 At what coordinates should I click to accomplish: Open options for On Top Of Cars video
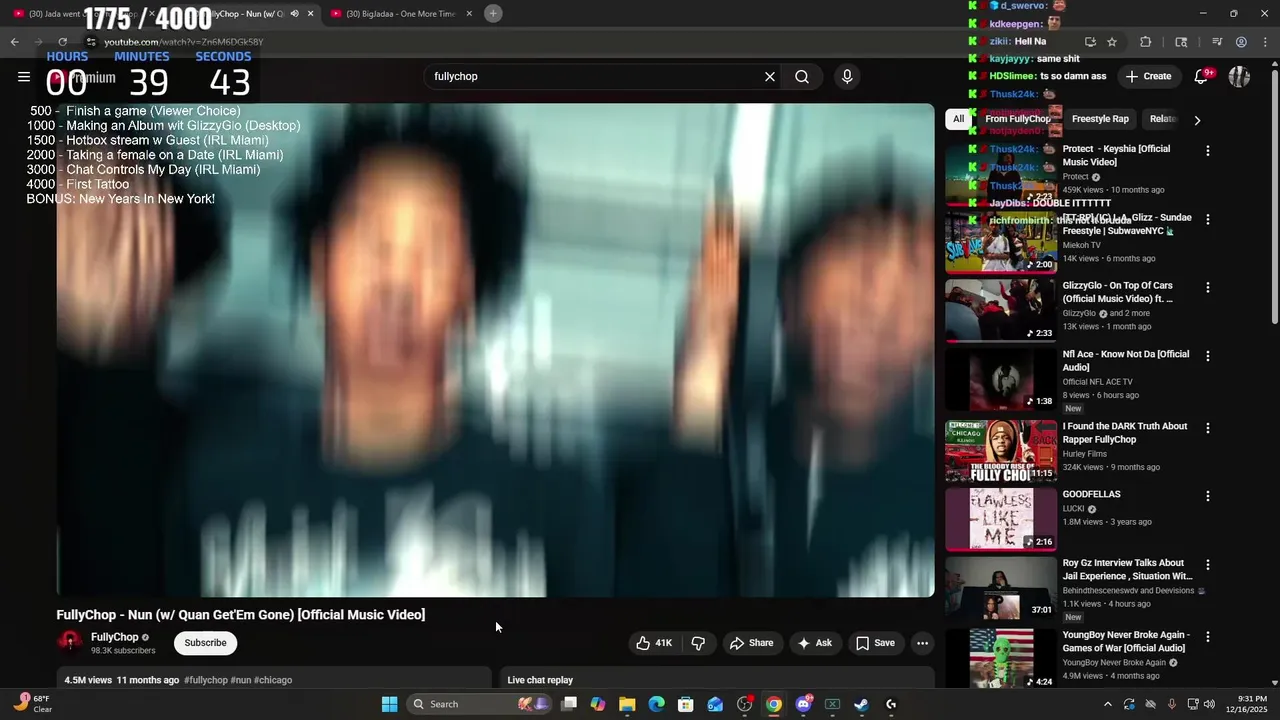tap(1208, 287)
